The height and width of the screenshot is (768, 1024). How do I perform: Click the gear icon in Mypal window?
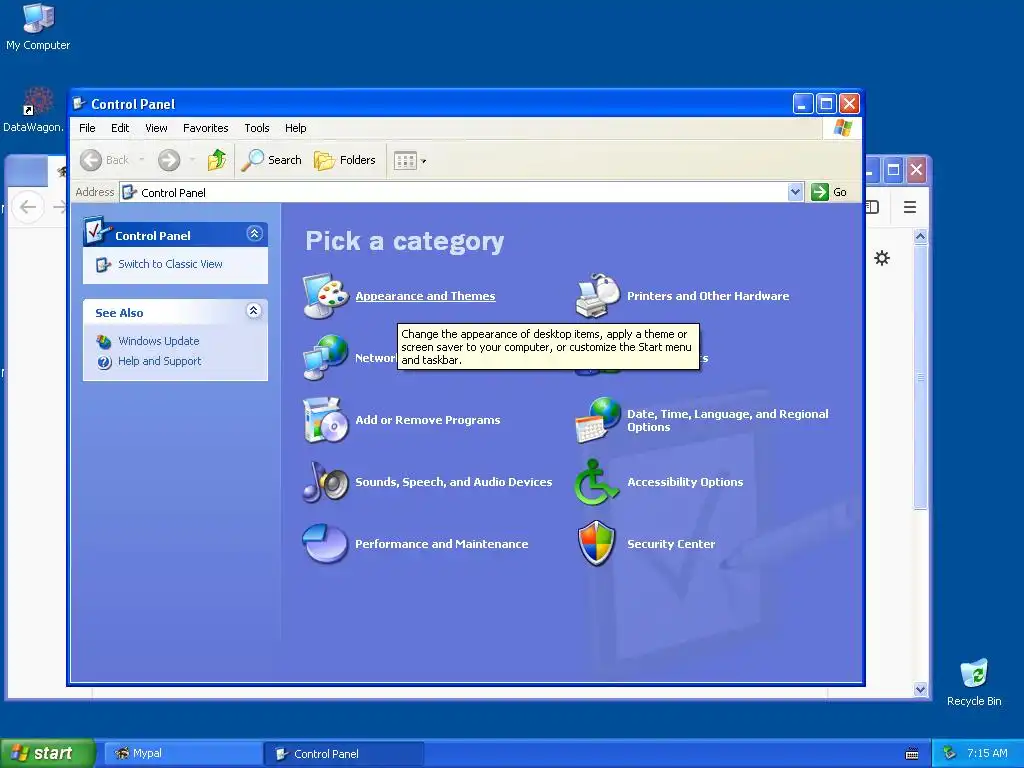click(x=882, y=258)
